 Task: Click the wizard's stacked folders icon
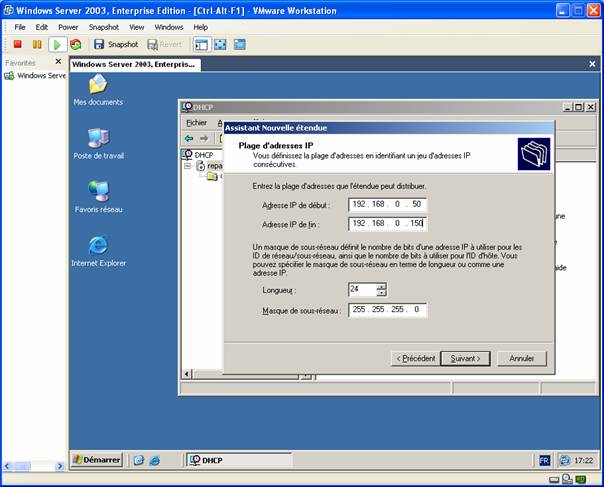[534, 154]
